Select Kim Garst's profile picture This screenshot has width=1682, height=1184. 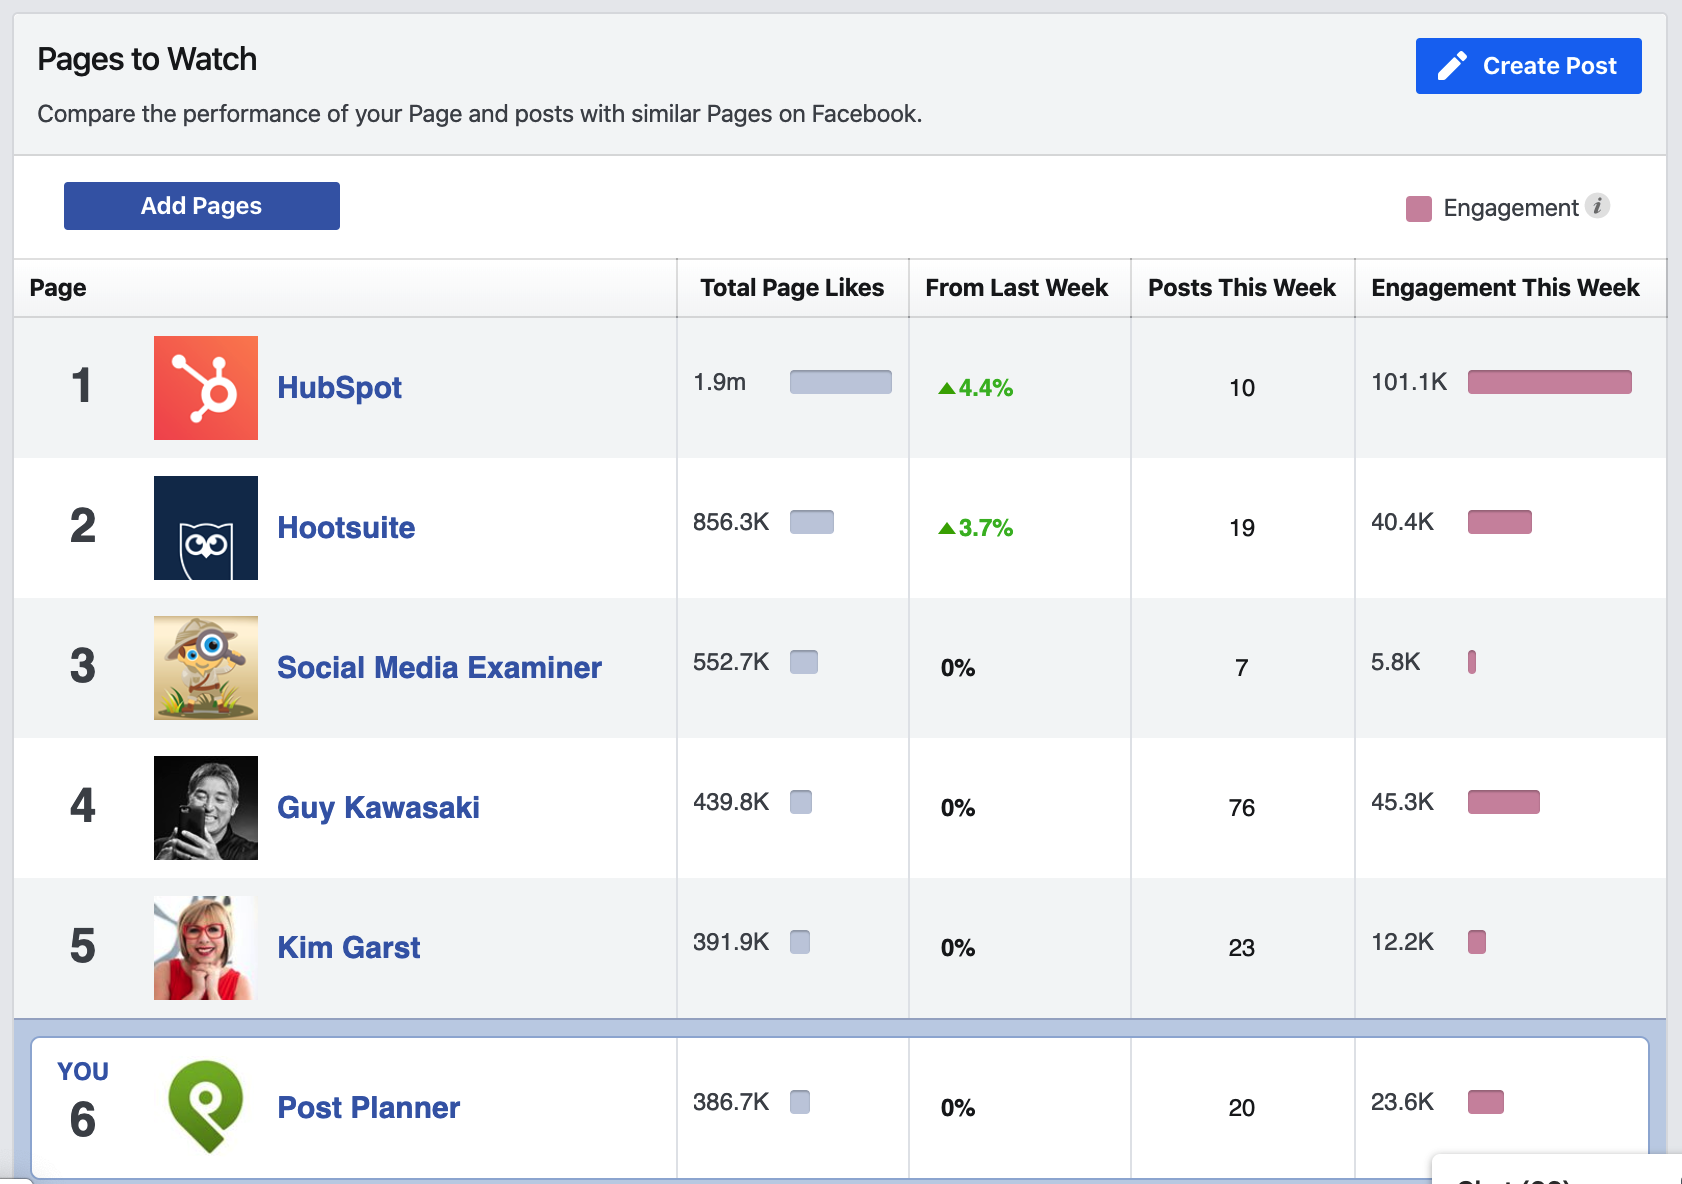click(x=204, y=947)
